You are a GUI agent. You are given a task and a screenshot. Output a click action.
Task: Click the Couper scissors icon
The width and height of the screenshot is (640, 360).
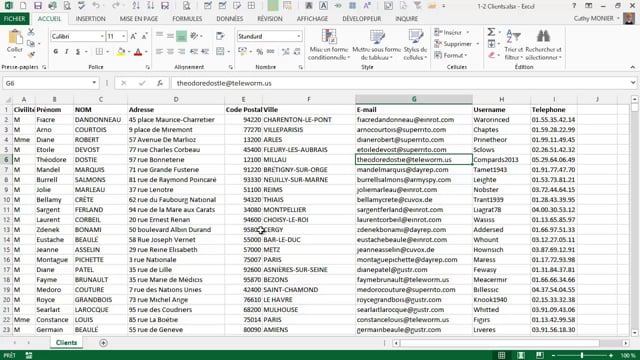(31, 32)
